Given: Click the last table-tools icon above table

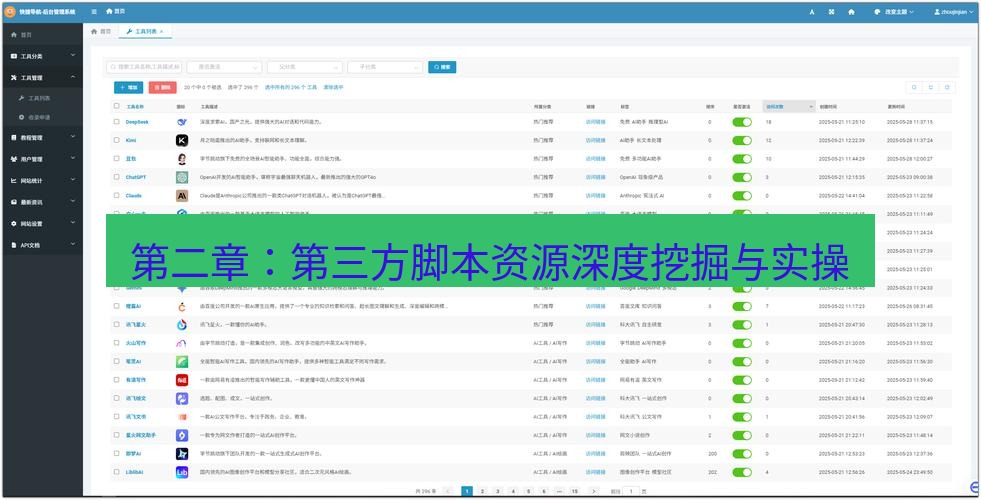Looking at the screenshot, I should click(947, 88).
